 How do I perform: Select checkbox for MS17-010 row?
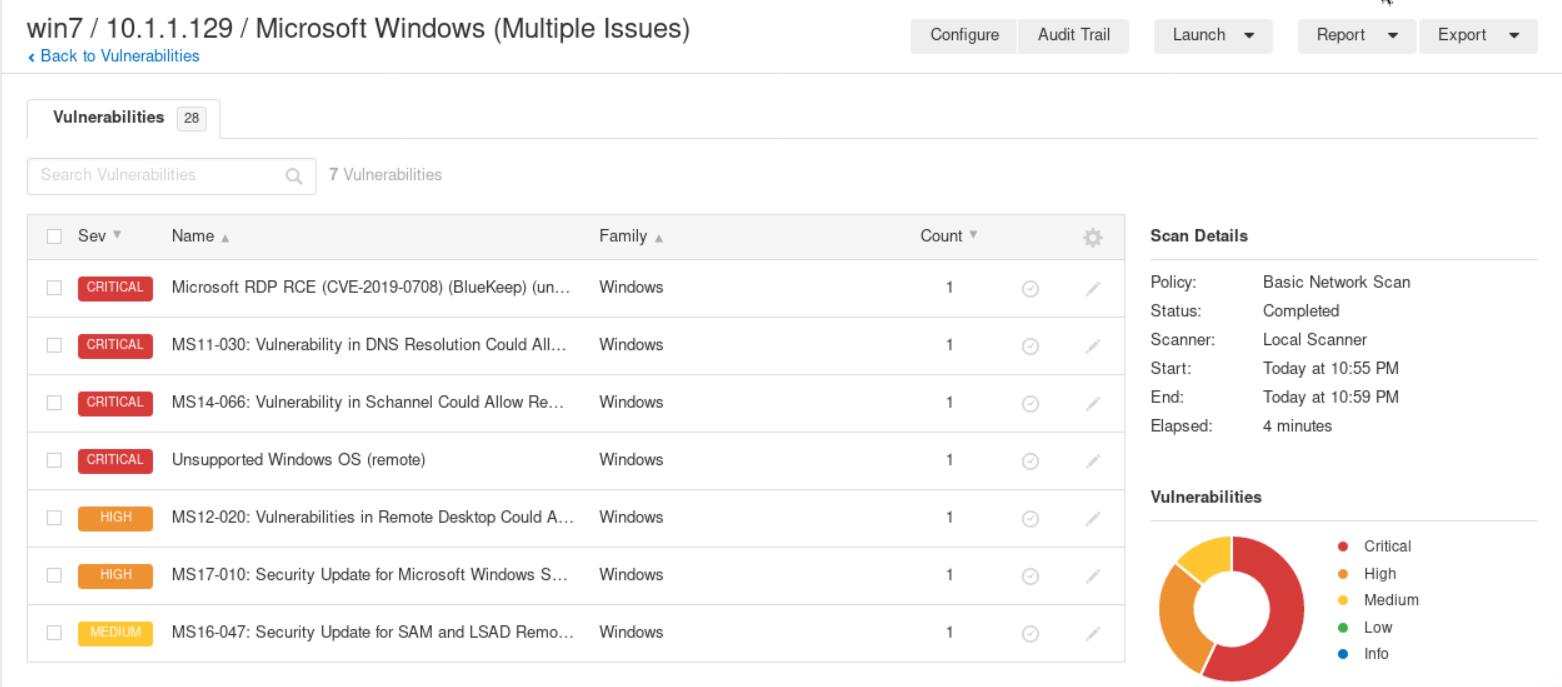pyautogui.click(x=54, y=575)
